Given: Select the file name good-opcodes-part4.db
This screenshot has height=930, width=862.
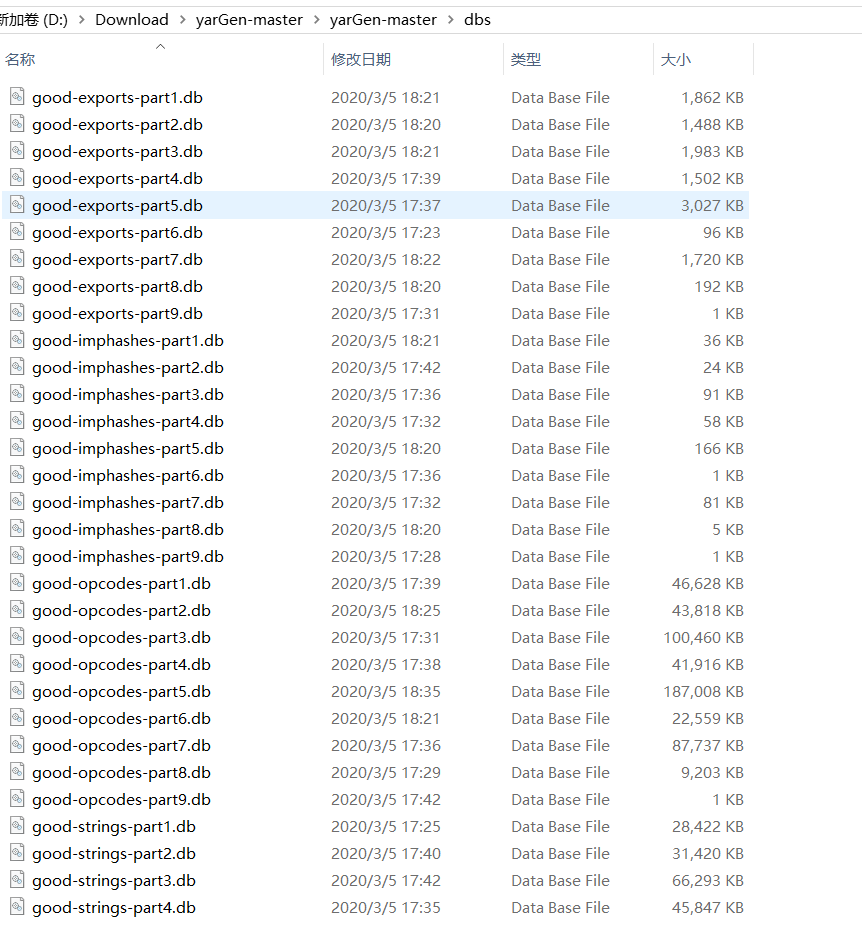Looking at the screenshot, I should [x=122, y=665].
